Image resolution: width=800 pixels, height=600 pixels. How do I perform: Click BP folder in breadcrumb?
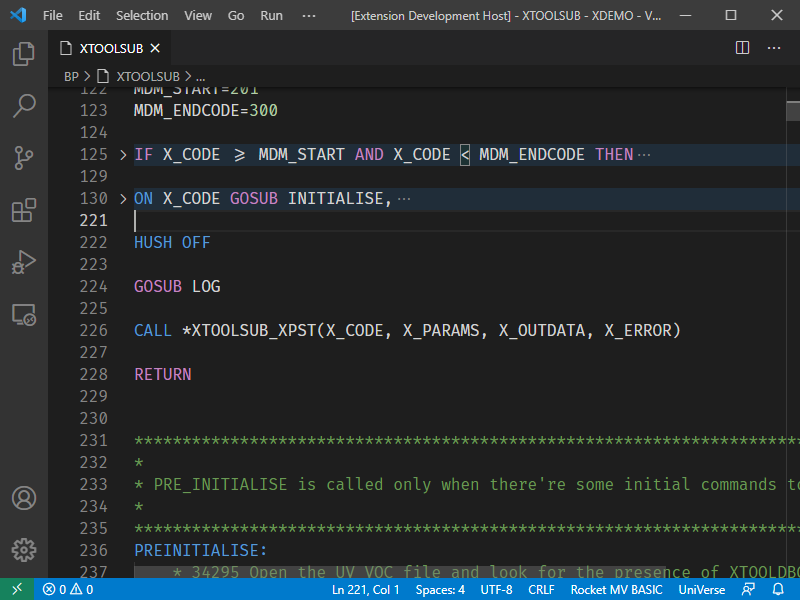(x=71, y=77)
